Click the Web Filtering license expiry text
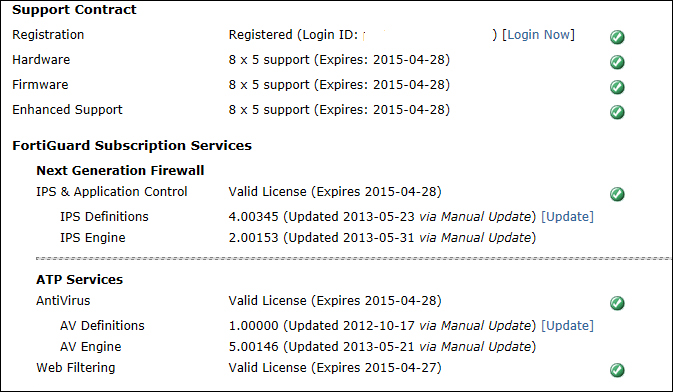This screenshot has height=392, width=673. 335,368
